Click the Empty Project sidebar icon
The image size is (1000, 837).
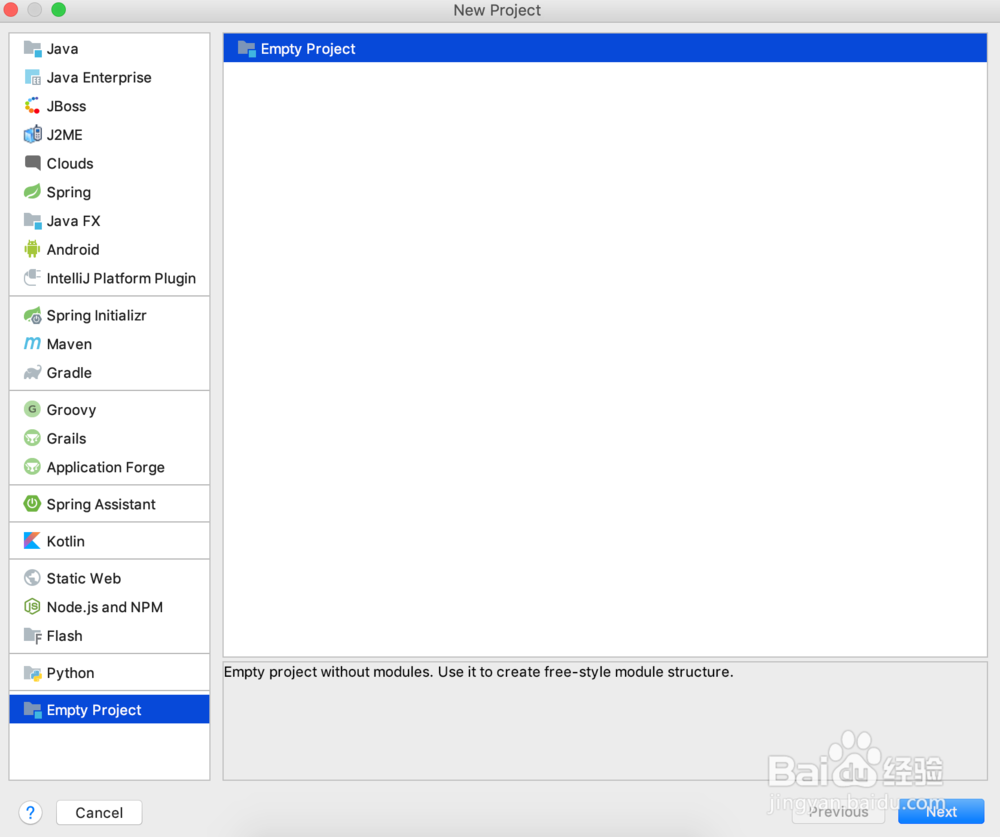pyautogui.click(x=33, y=709)
